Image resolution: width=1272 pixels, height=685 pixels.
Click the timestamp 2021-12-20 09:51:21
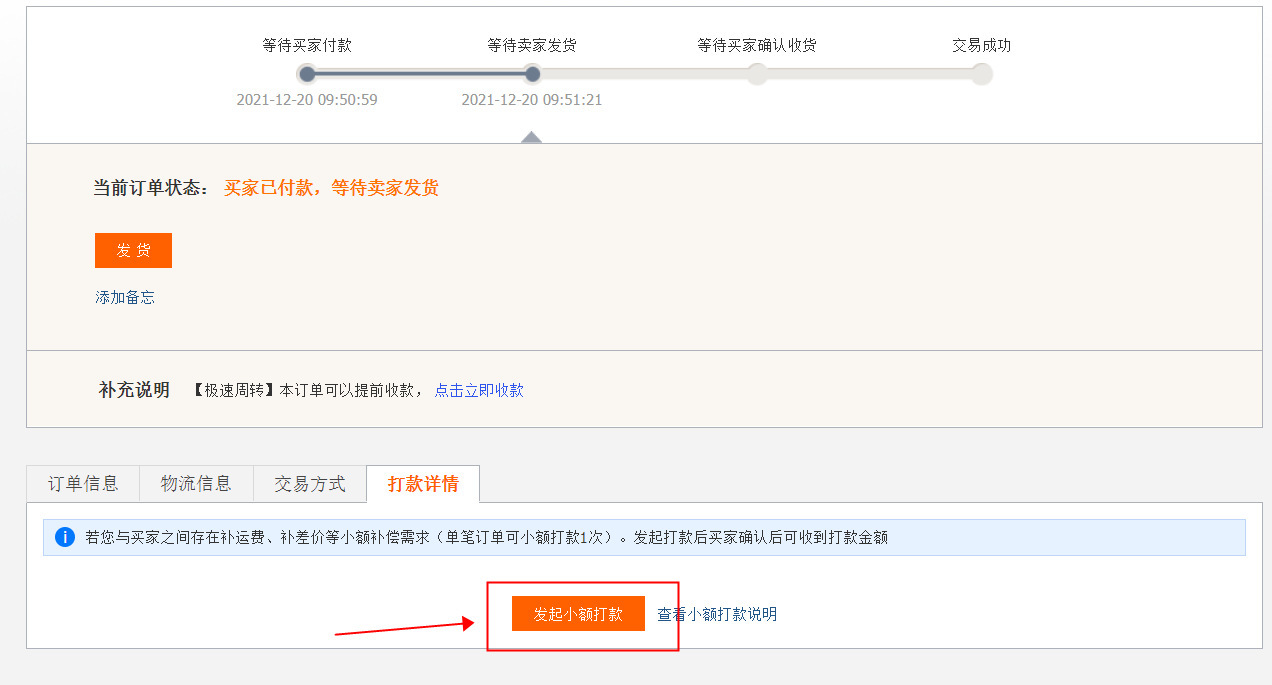(532, 100)
